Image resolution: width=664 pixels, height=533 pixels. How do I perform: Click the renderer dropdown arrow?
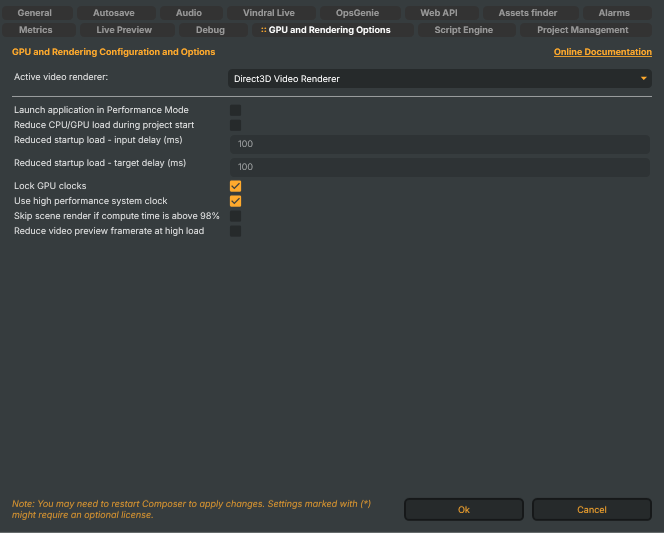(643, 79)
